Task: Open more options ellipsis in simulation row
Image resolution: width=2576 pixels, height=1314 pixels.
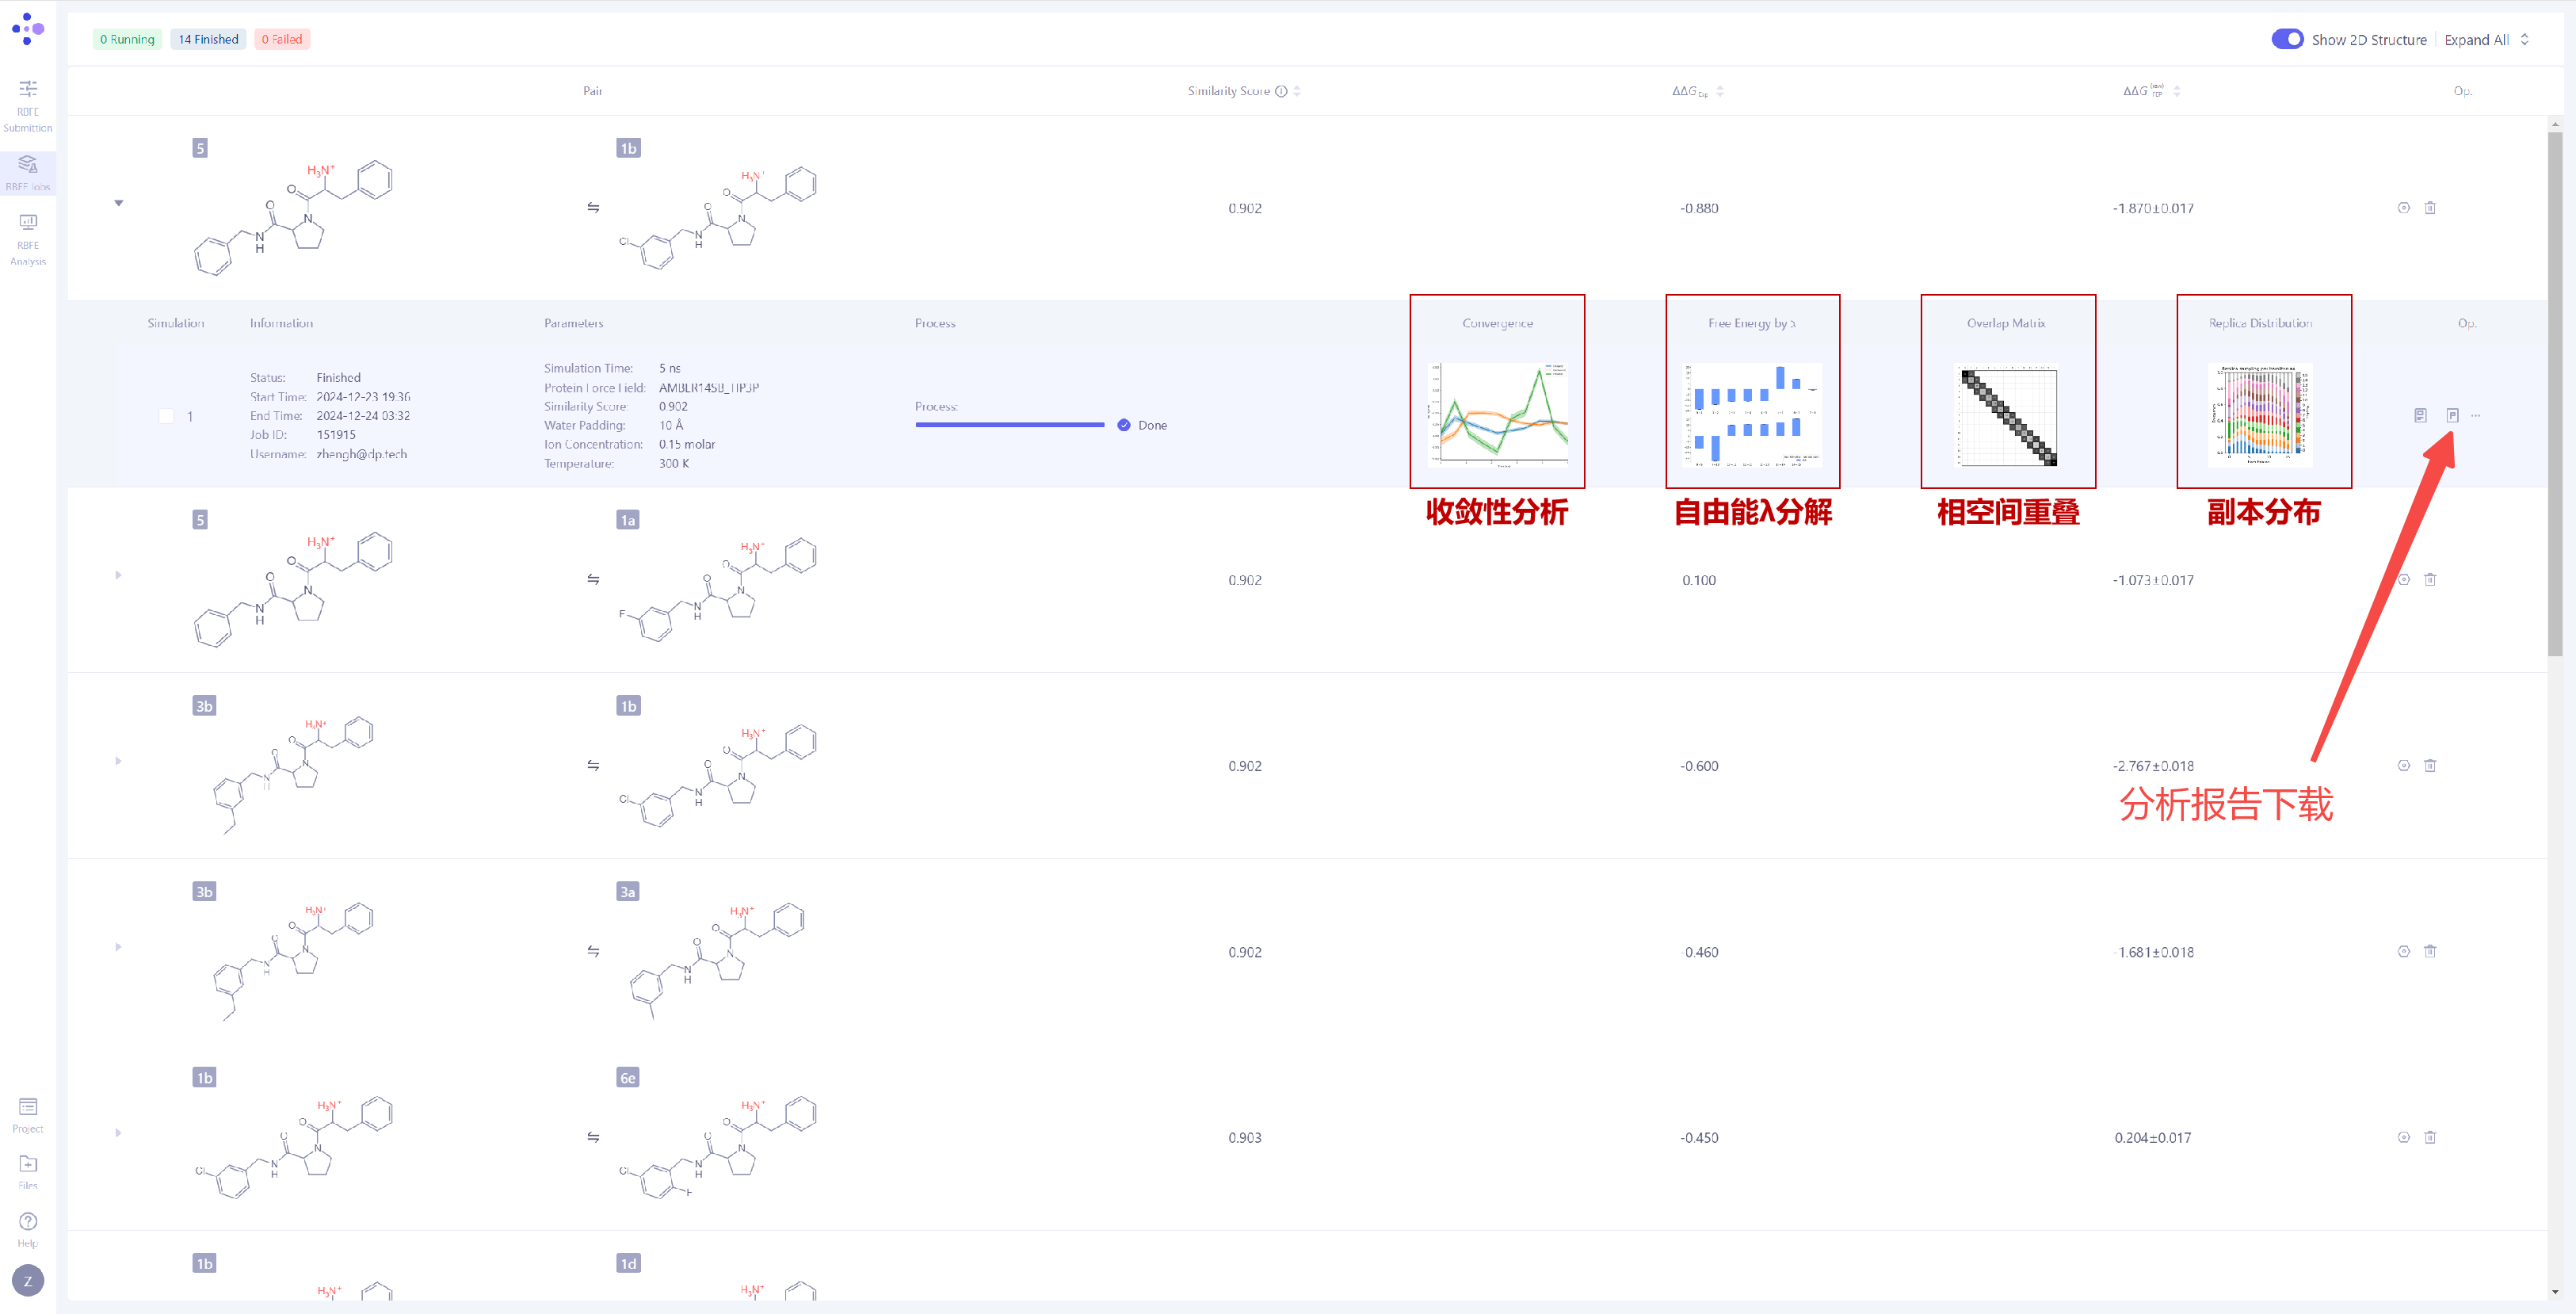Action: (x=2476, y=415)
